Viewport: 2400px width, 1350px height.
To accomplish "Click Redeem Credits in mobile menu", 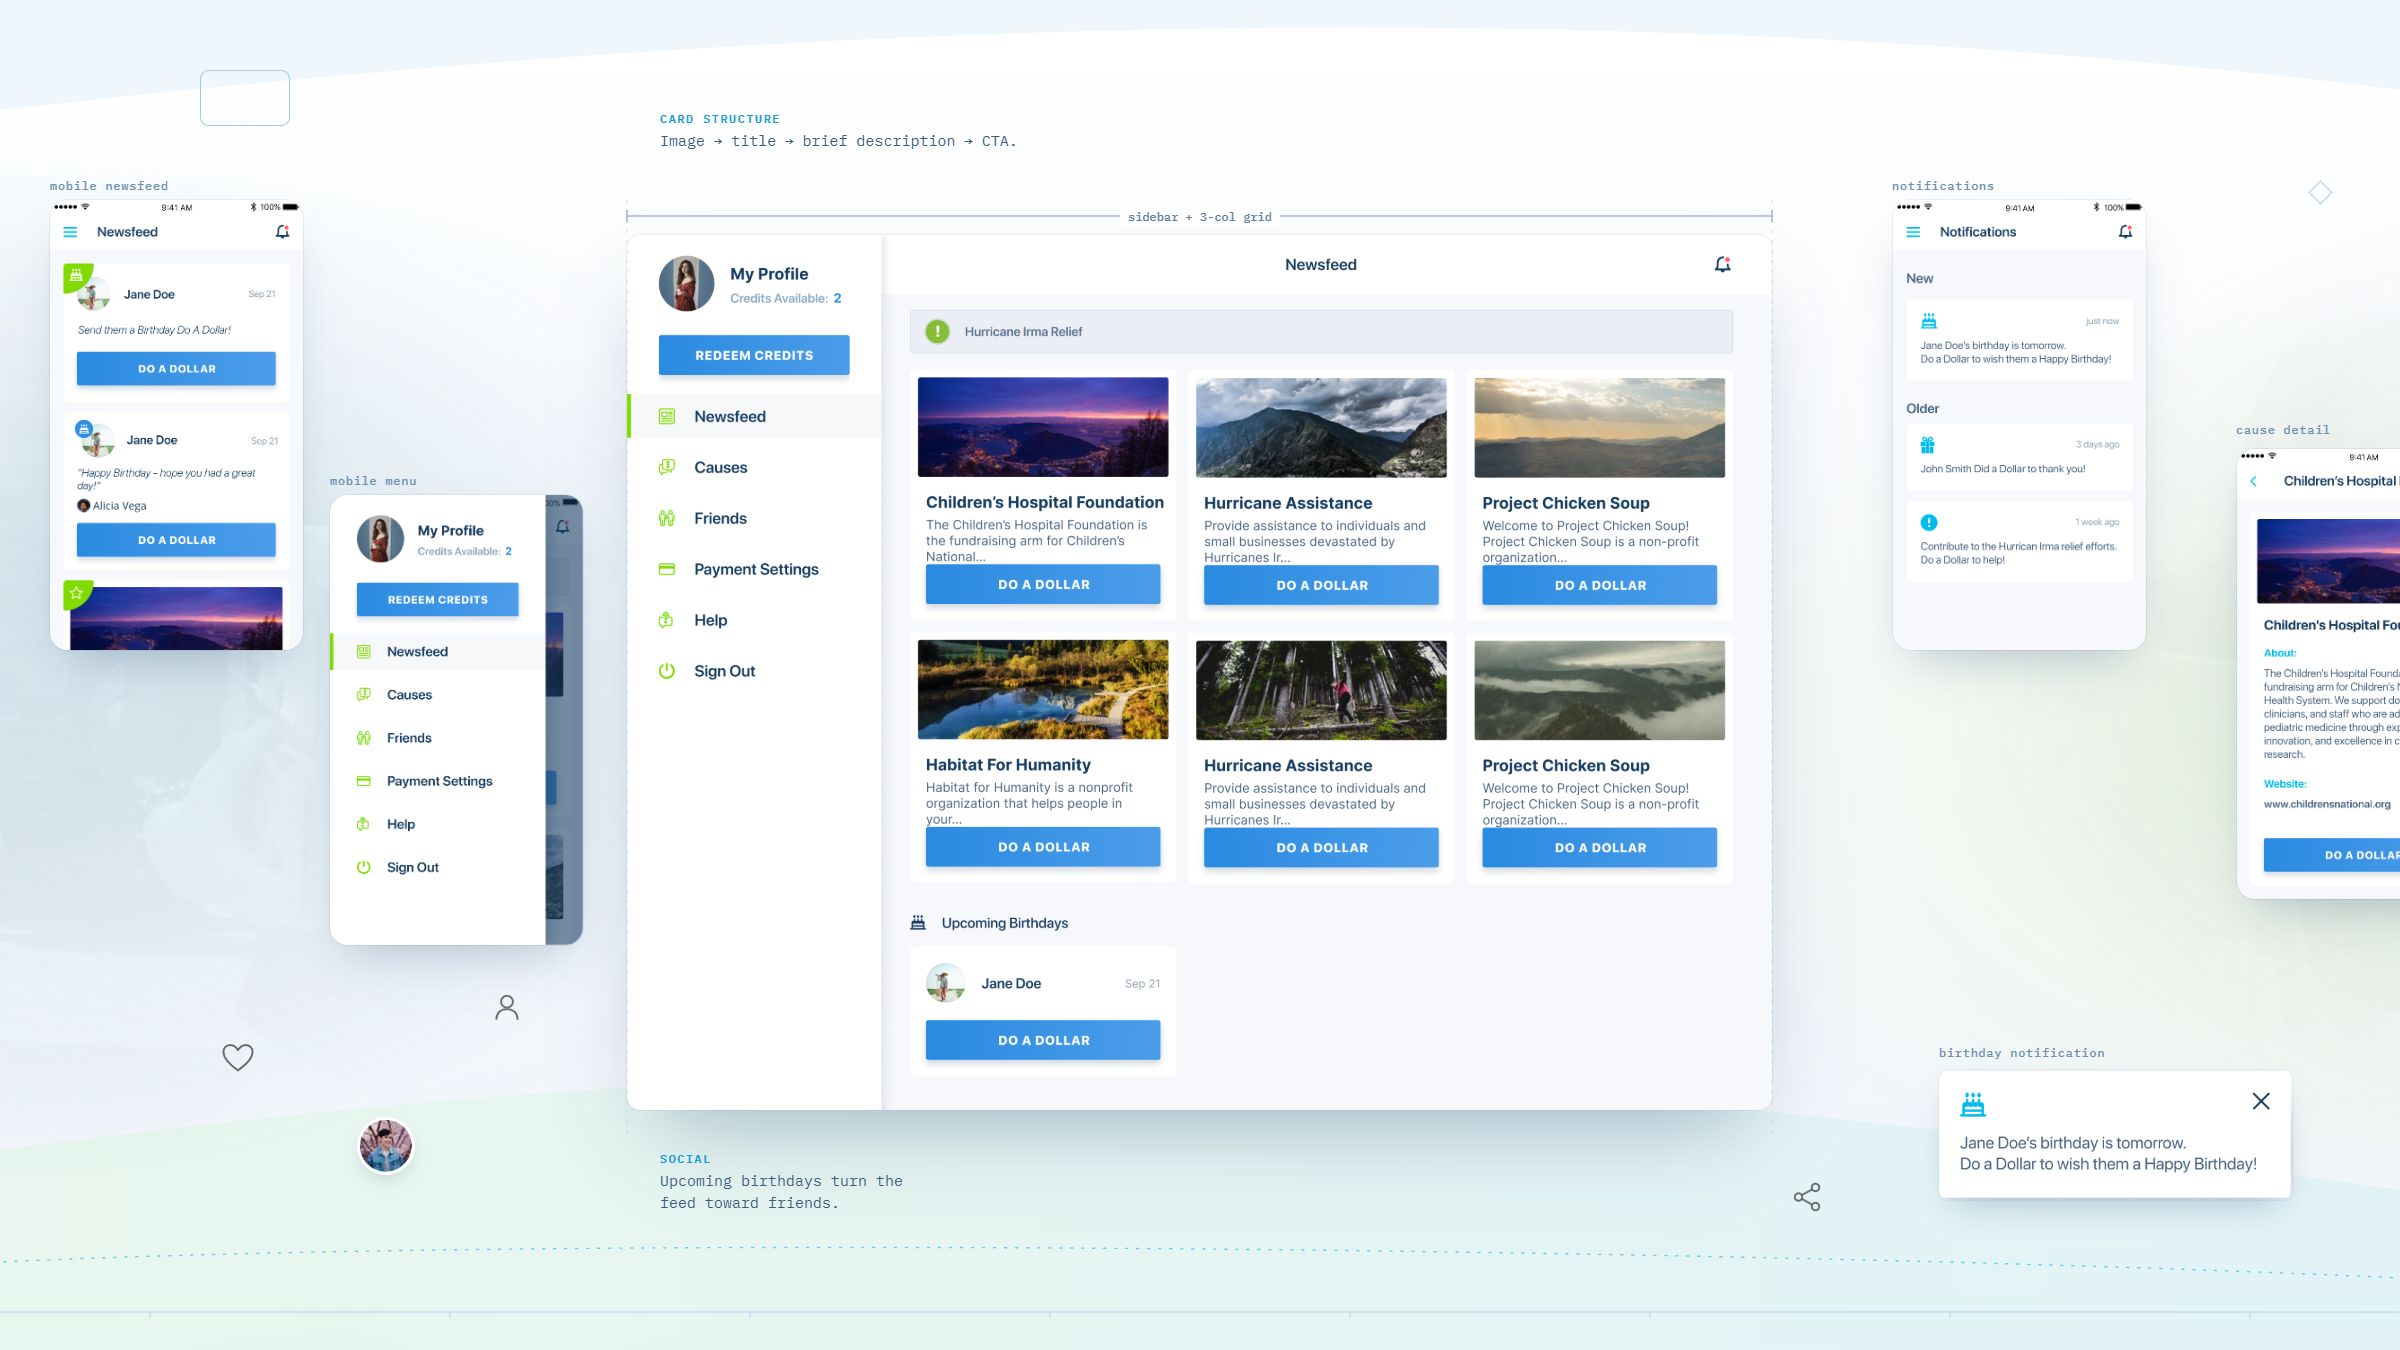I will (x=438, y=599).
